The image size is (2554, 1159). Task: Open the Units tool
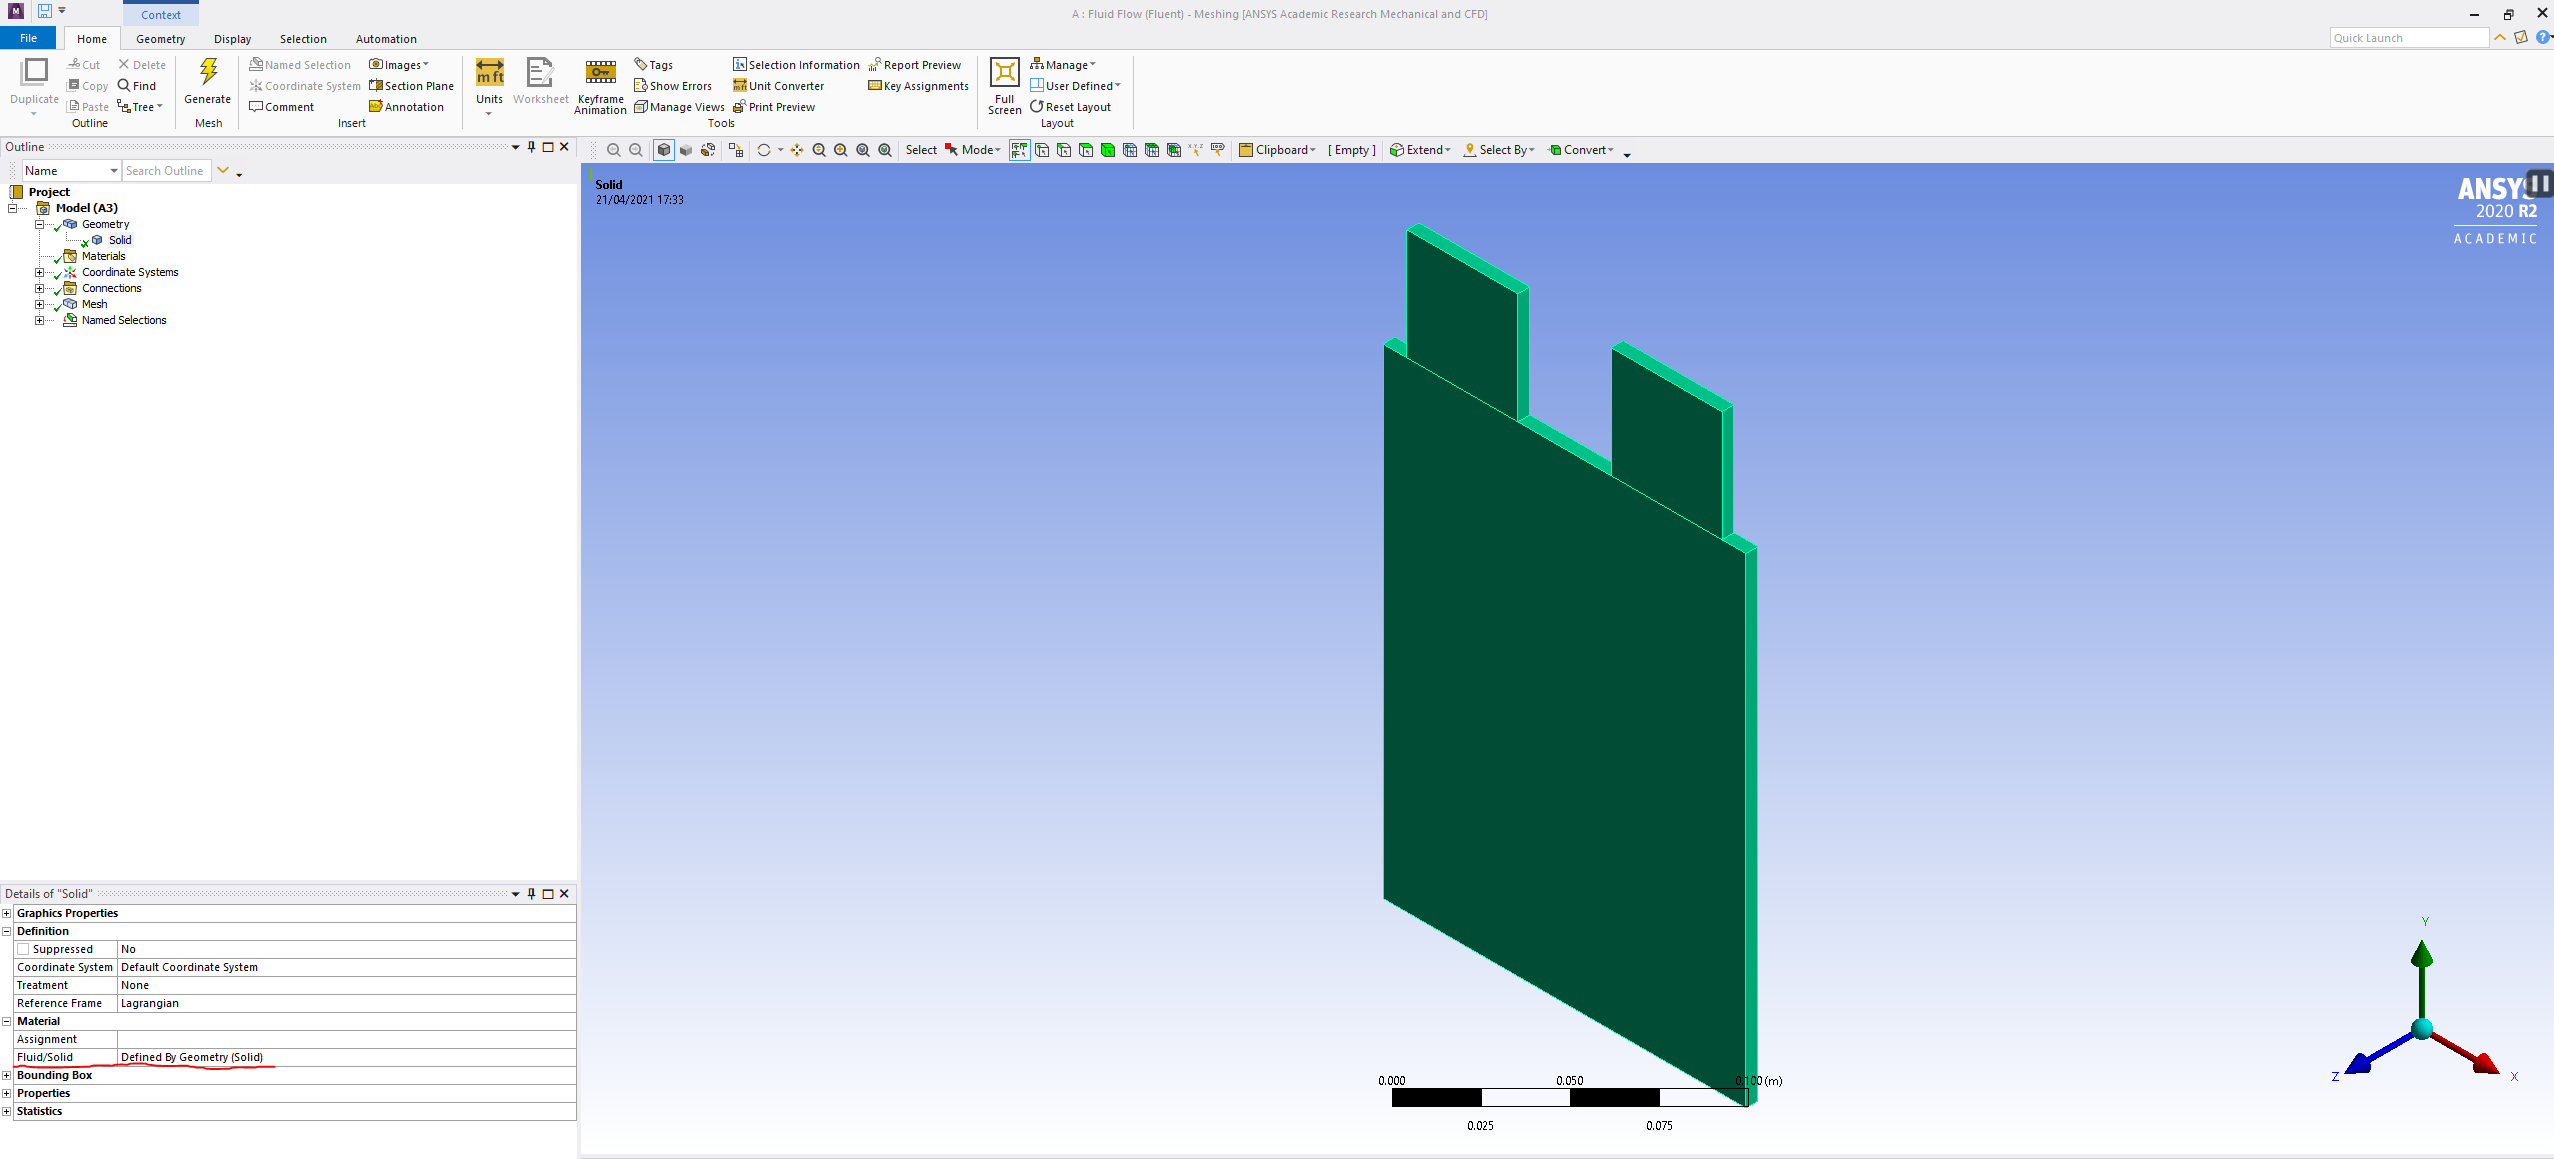489,74
